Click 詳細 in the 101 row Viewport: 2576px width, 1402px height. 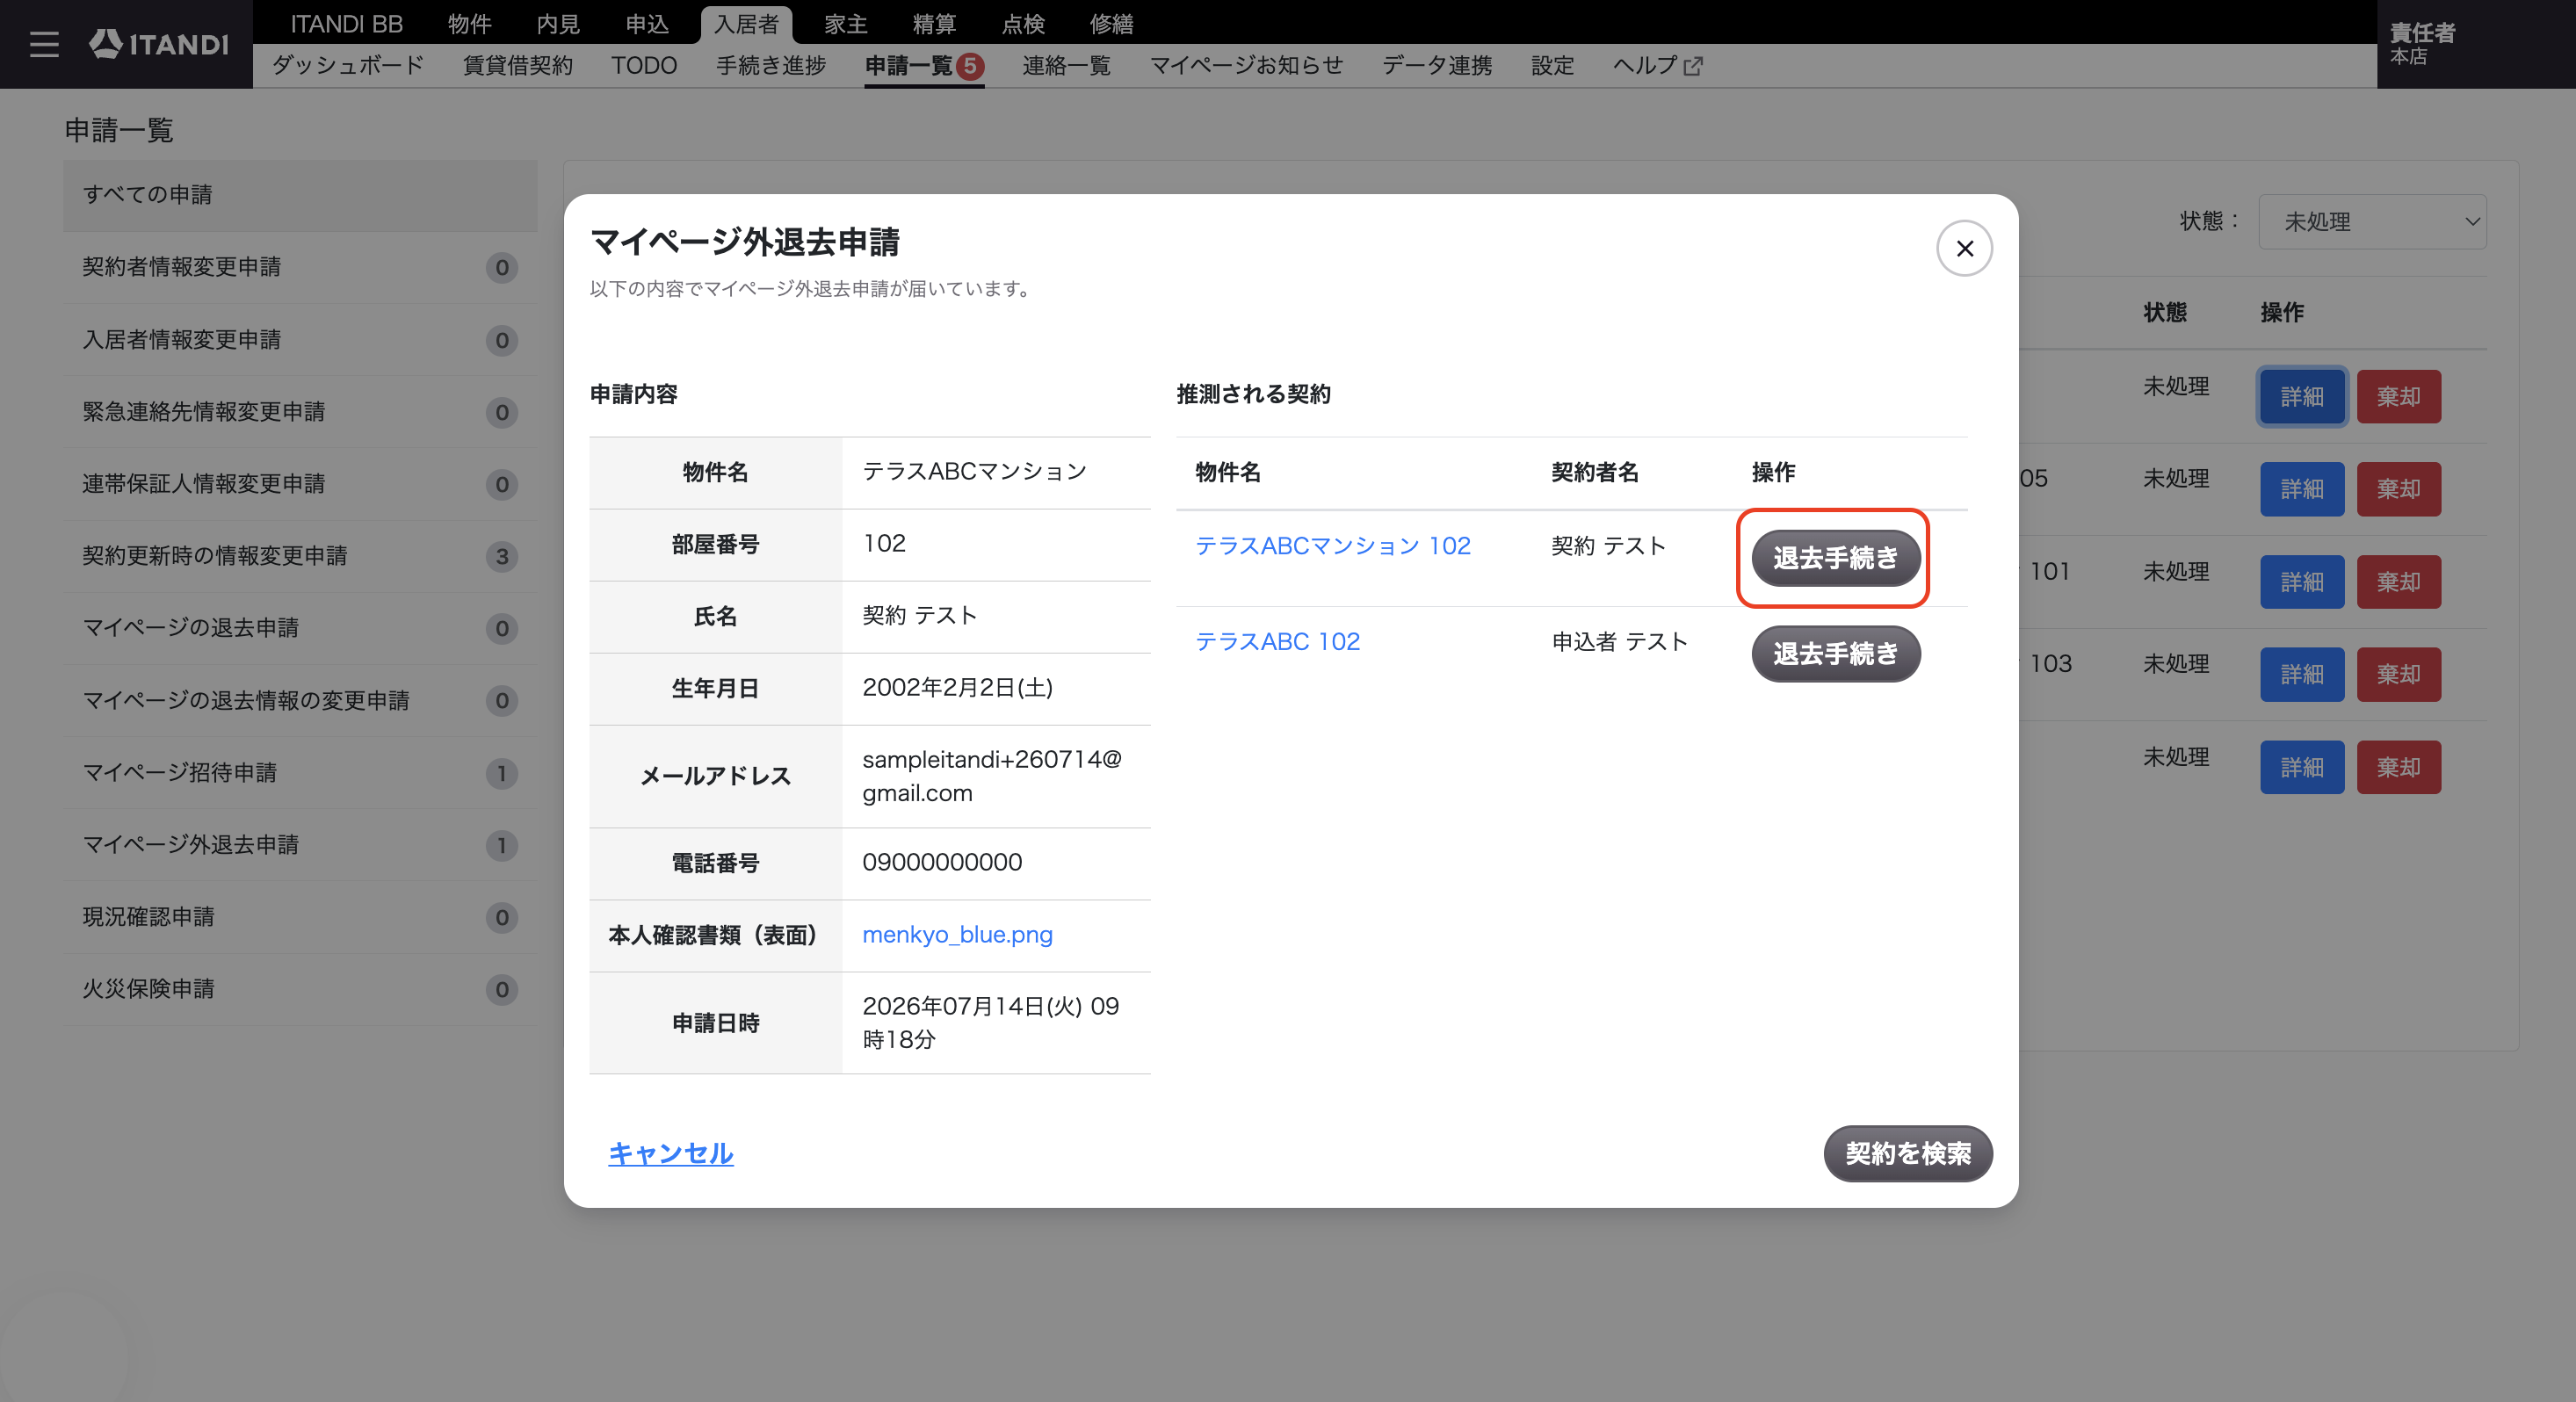point(2302,582)
